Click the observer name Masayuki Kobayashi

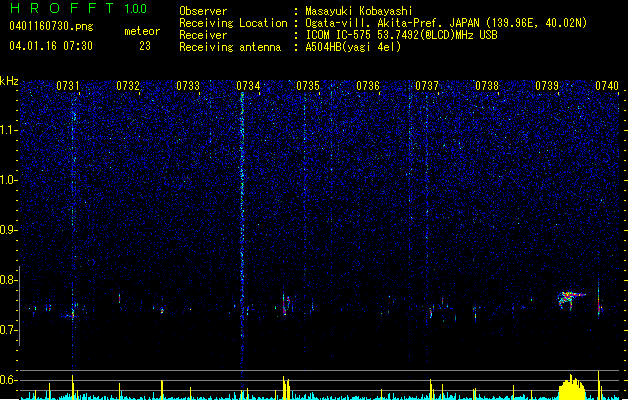pyautogui.click(x=359, y=11)
